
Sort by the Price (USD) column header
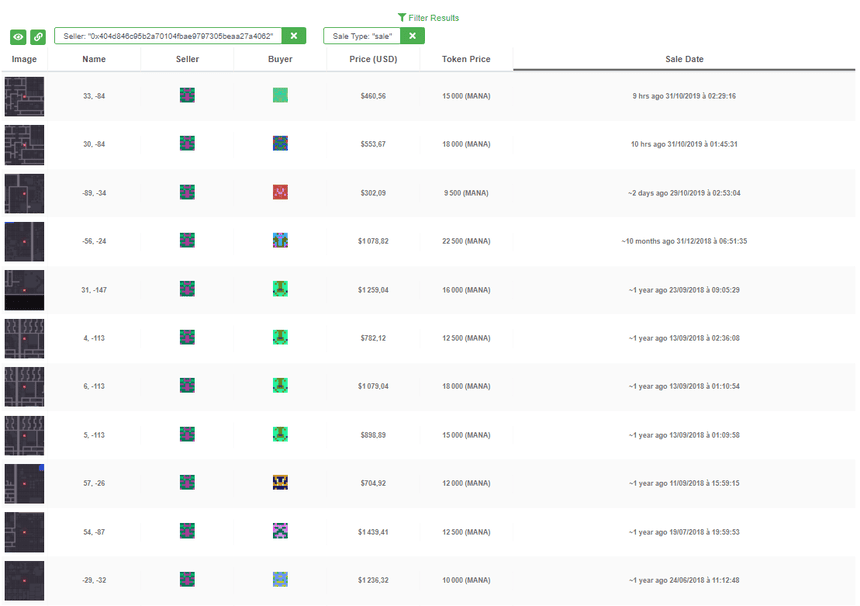373,59
